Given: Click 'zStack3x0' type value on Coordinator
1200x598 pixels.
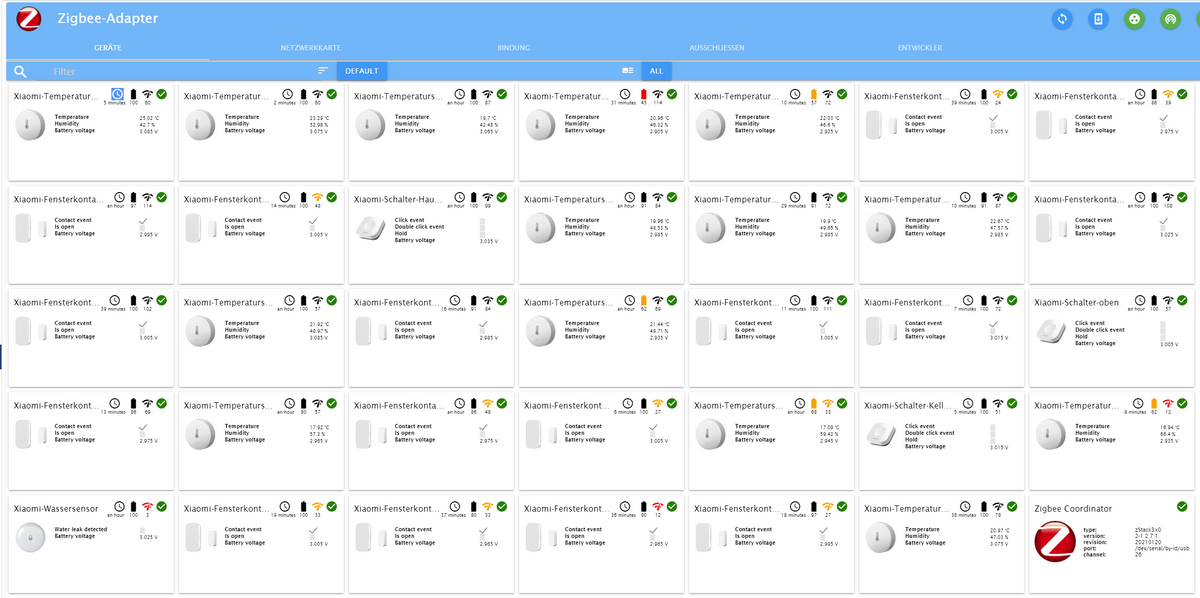Looking at the screenshot, I should (x=1148, y=529).
